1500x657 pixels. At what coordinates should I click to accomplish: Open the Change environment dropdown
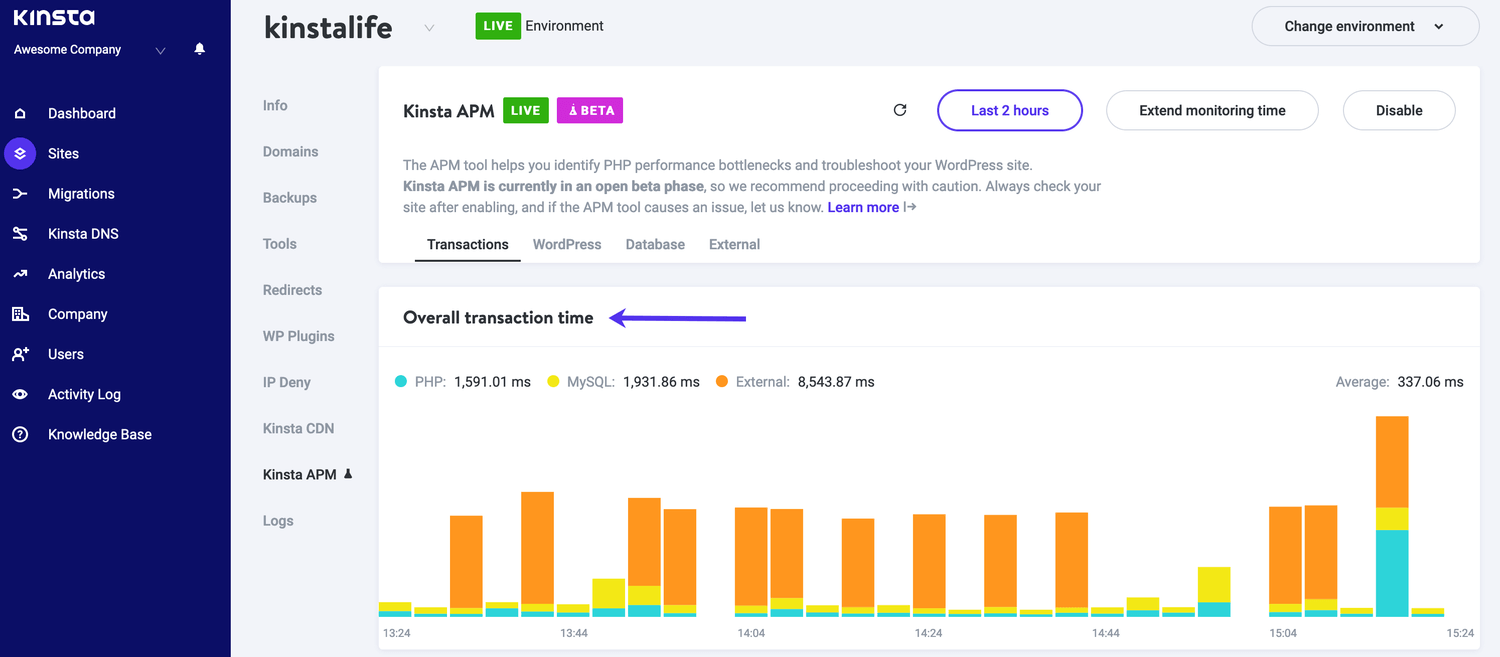[1365, 26]
